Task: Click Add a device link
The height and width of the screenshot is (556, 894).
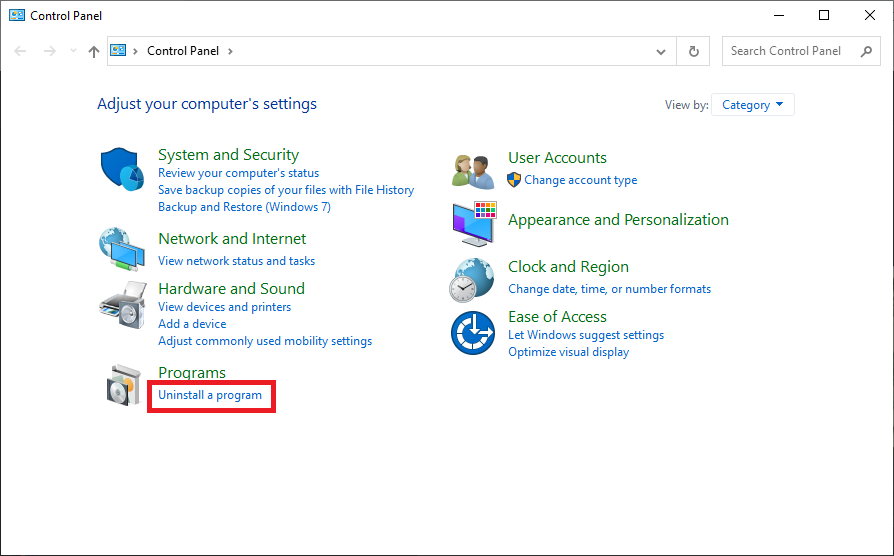Action: (192, 324)
